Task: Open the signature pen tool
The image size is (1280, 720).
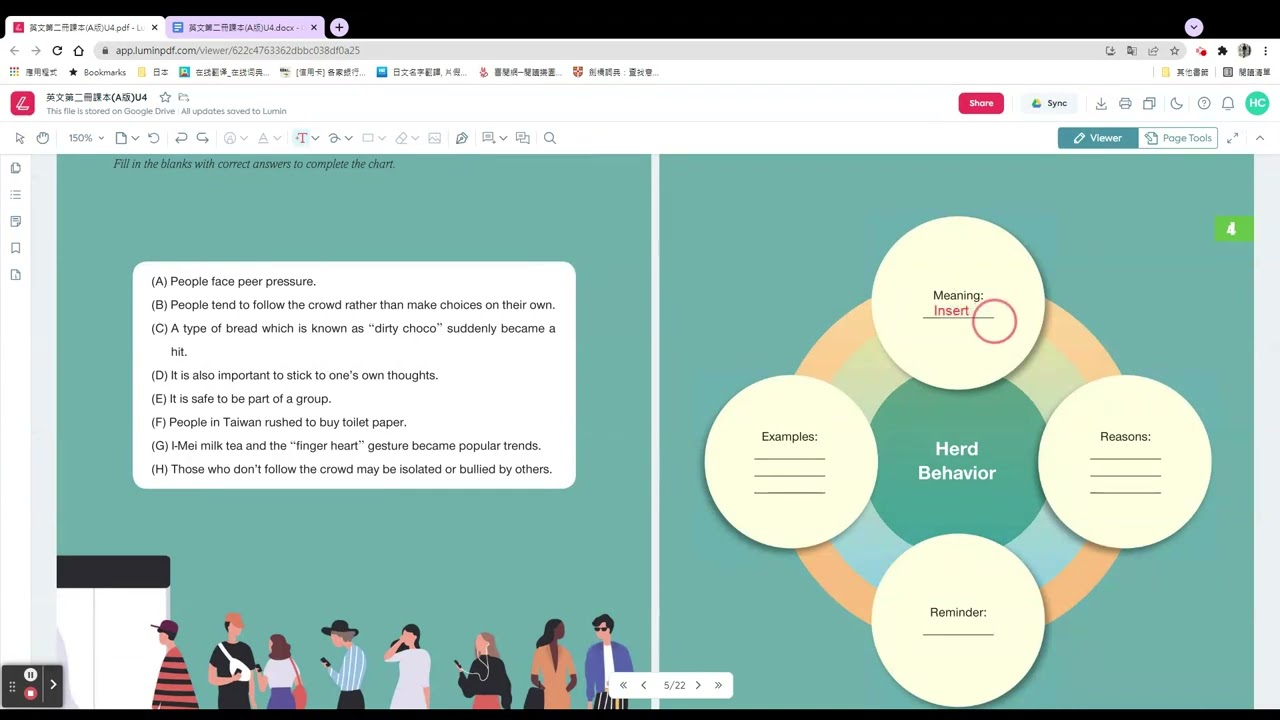Action: [462, 138]
